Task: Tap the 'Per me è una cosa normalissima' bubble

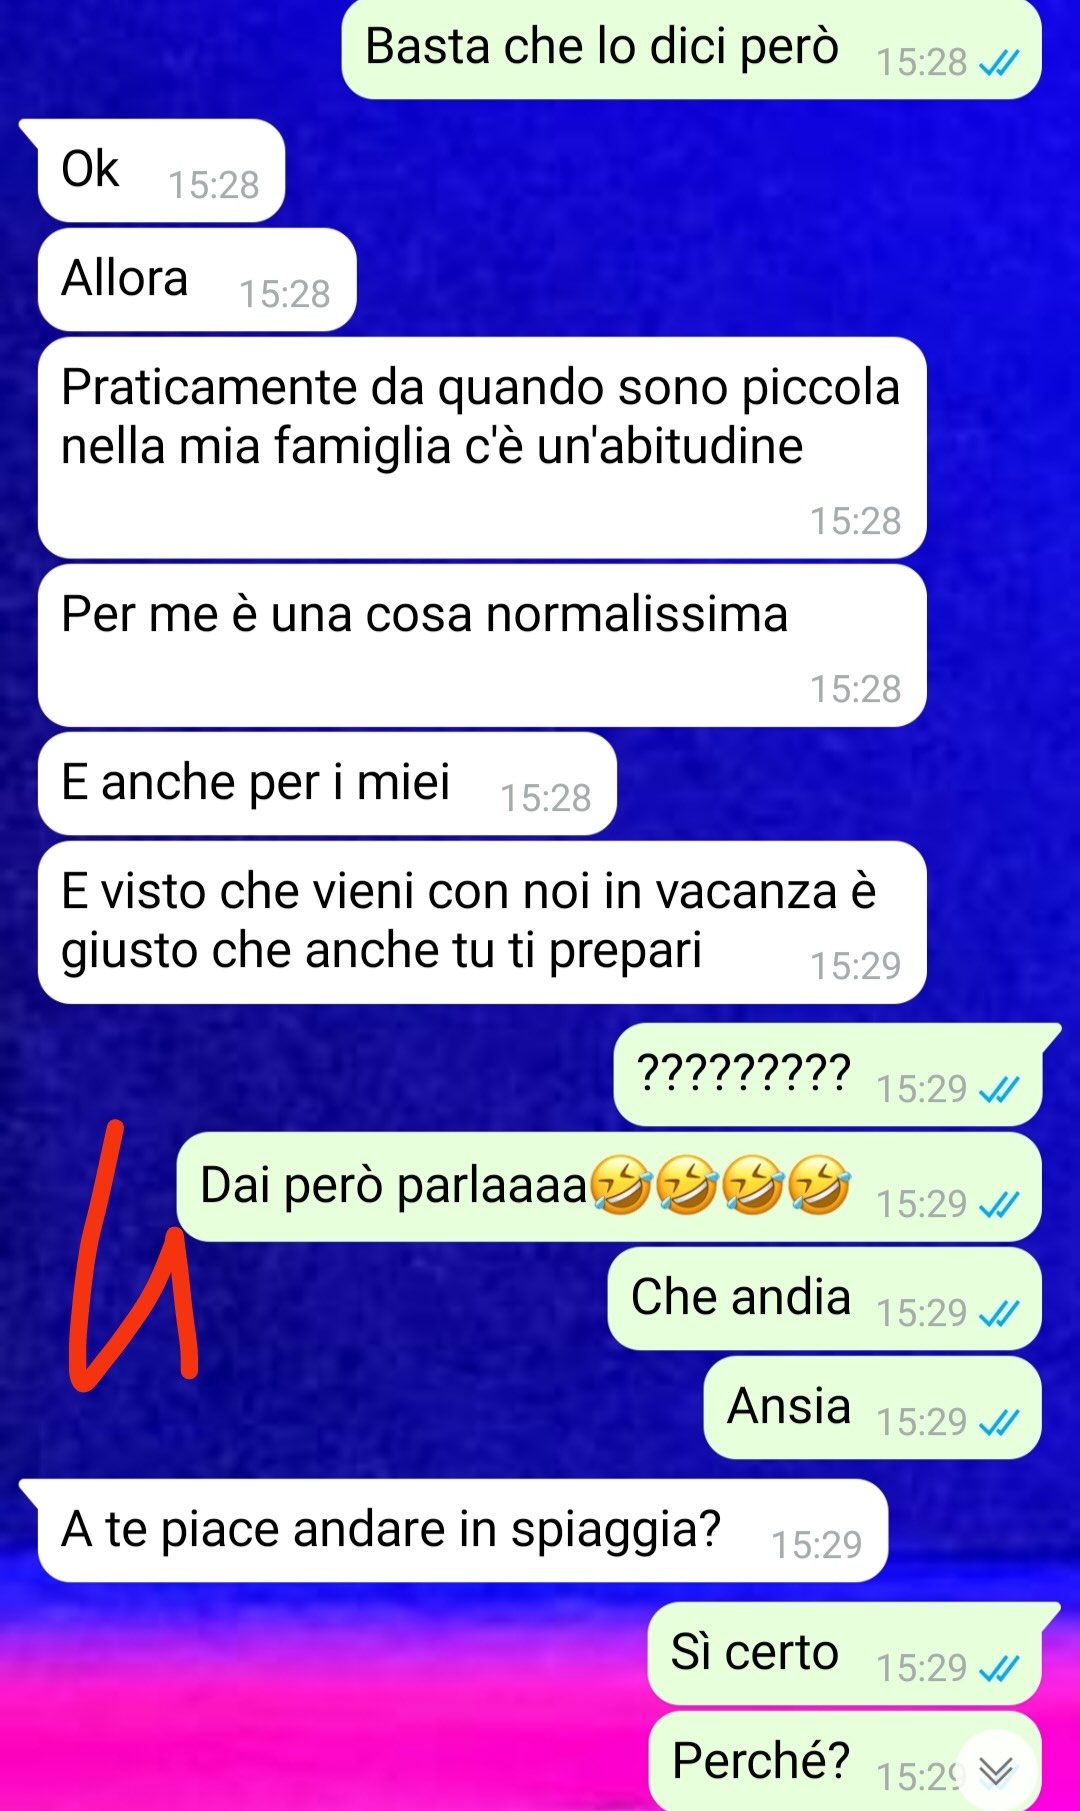Action: pos(482,645)
